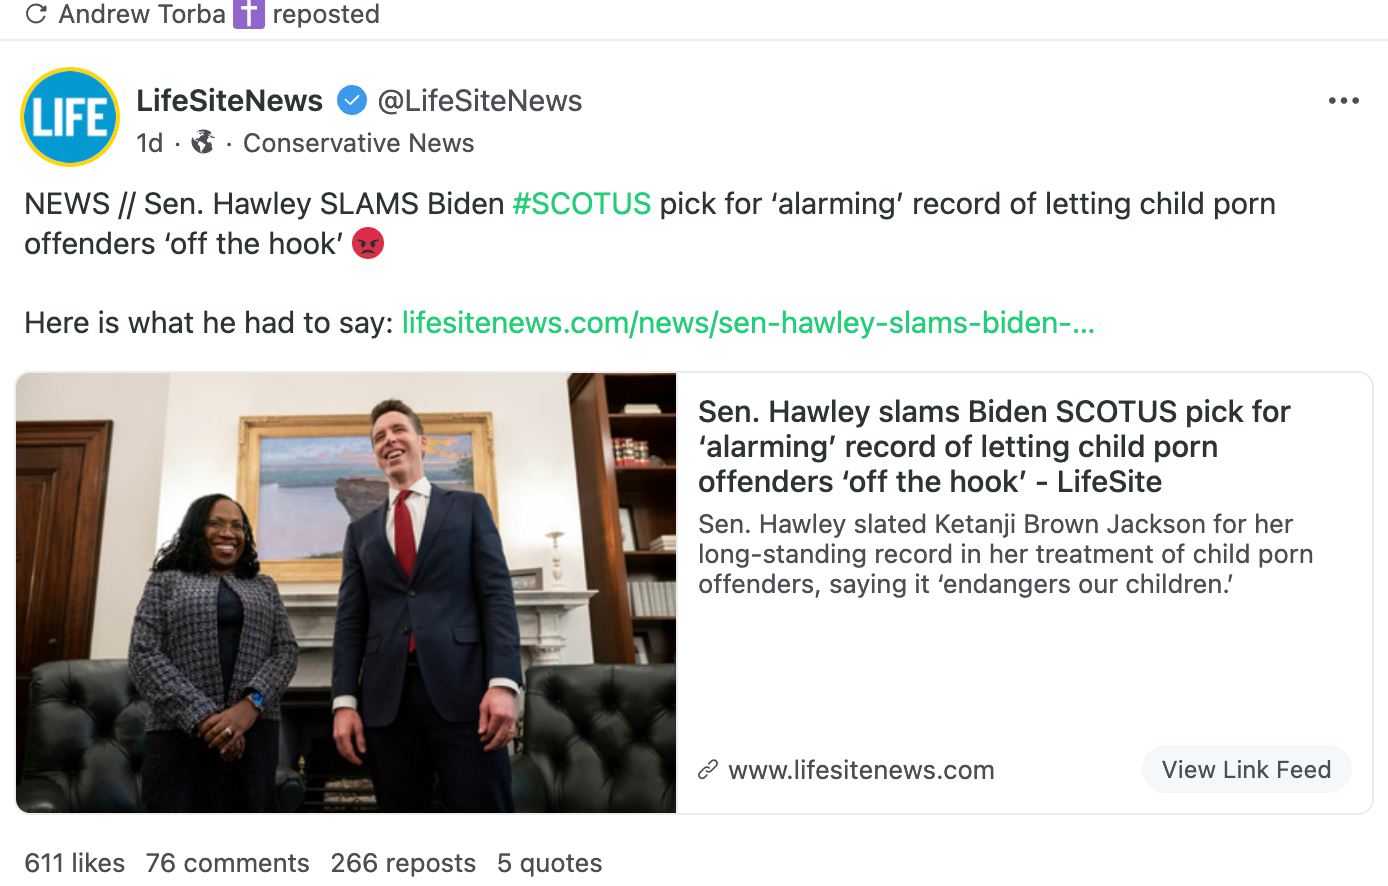Click the globe public visibility icon
Image resolution: width=1388 pixels, height=886 pixels.
tap(203, 143)
